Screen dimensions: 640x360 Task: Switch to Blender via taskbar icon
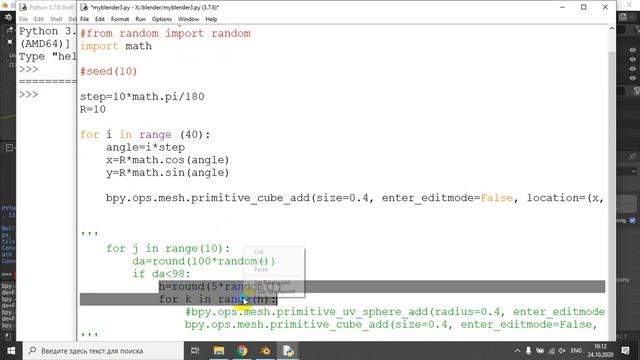point(265,351)
